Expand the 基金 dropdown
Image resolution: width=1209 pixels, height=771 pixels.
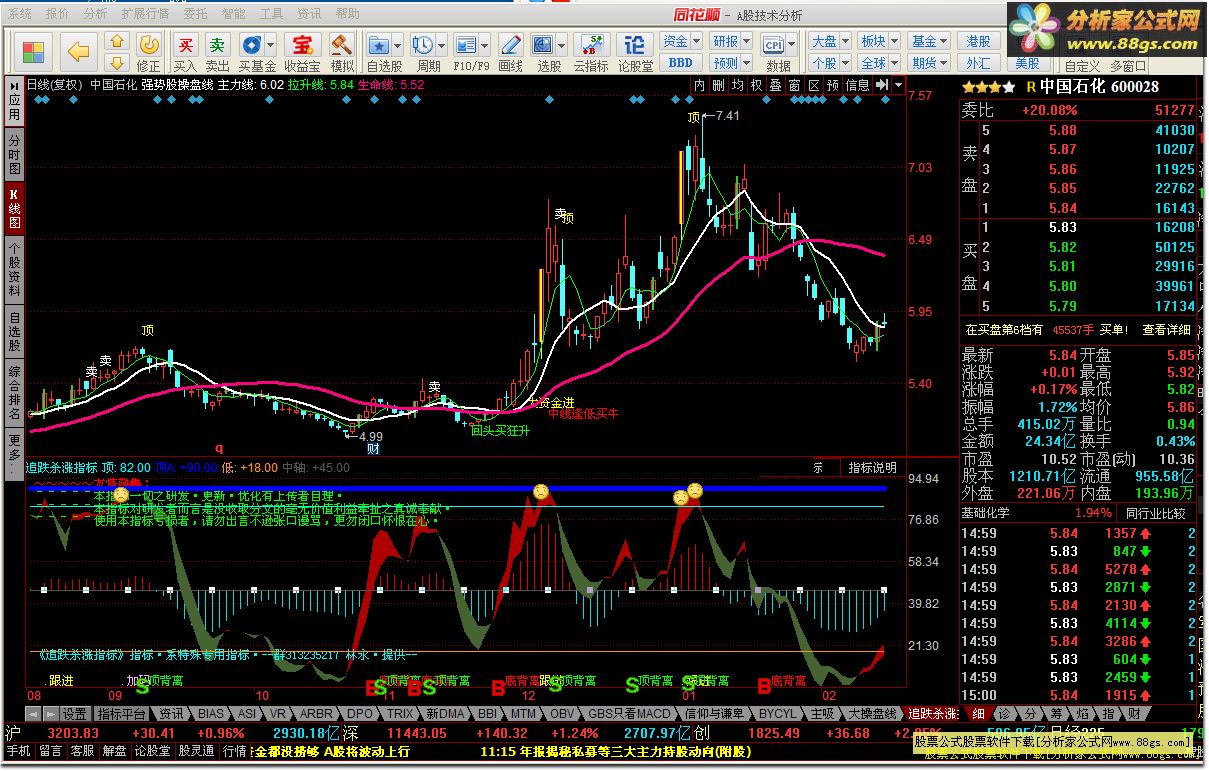(943, 41)
